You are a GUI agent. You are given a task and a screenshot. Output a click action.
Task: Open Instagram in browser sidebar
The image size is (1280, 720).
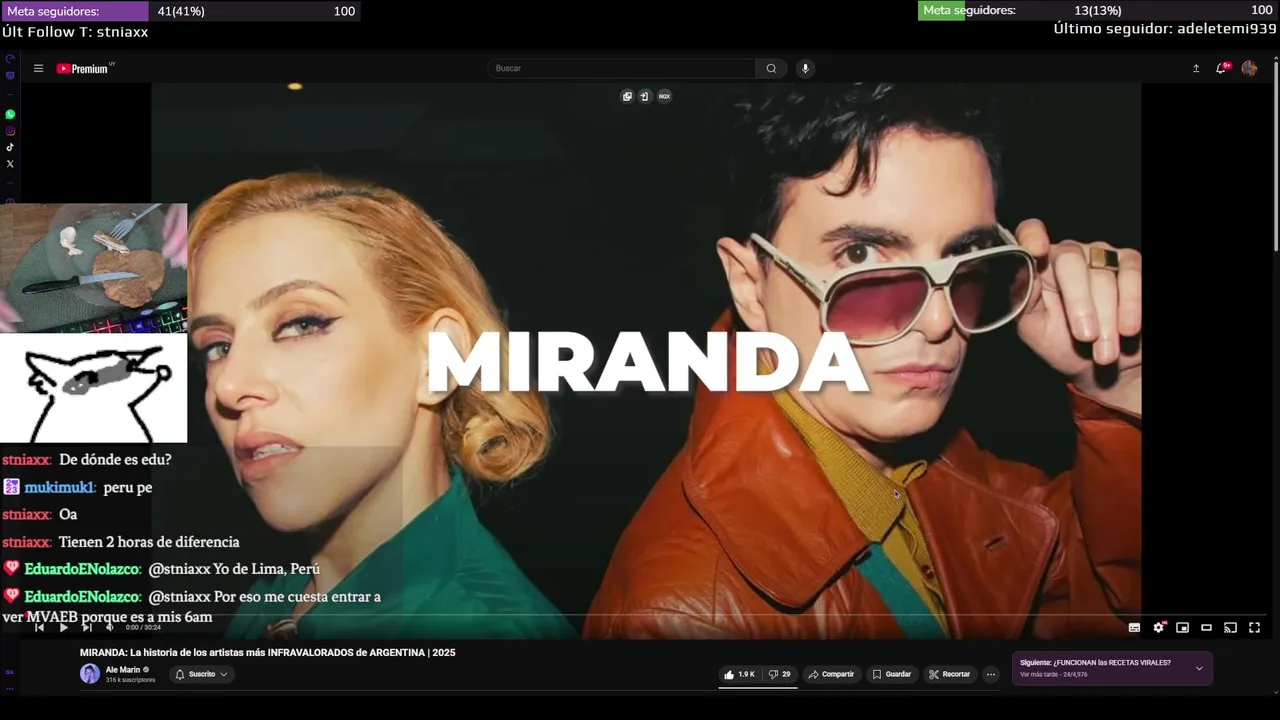click(x=10, y=131)
